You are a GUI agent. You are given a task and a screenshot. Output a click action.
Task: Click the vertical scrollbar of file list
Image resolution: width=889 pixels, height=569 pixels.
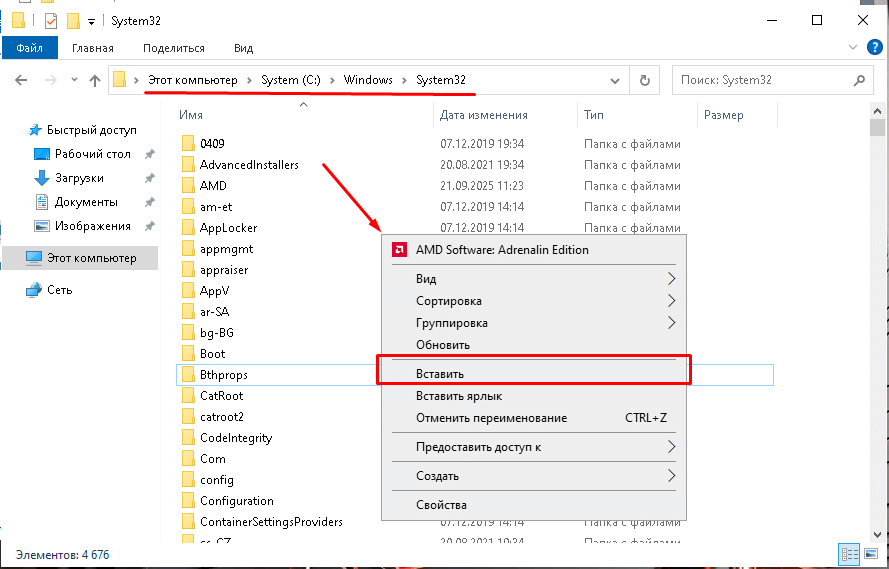point(877,300)
